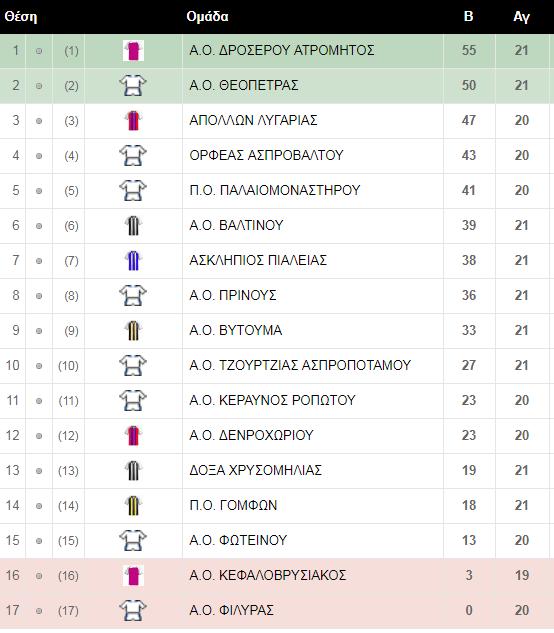Click the status dot for position 10
The width and height of the screenshot is (554, 633).
[39, 366]
